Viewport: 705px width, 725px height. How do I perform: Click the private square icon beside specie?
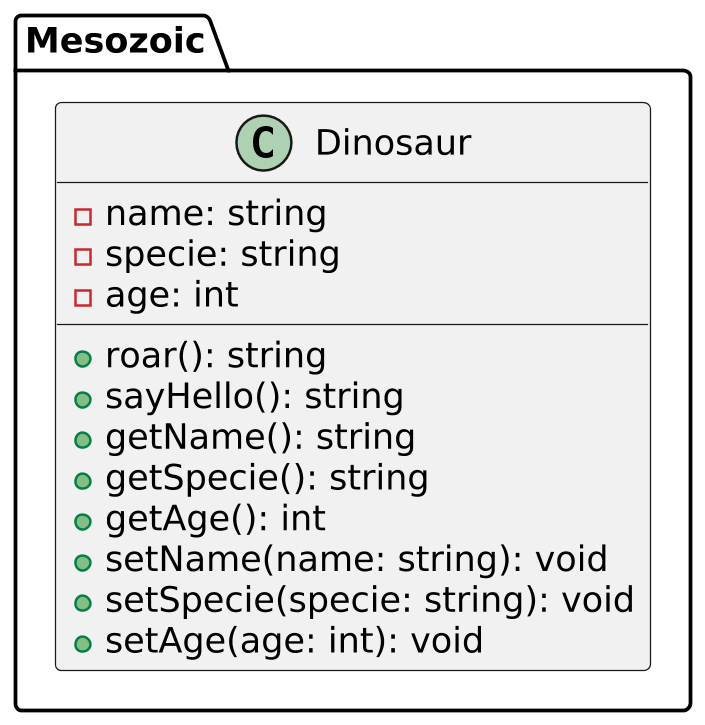tap(83, 257)
